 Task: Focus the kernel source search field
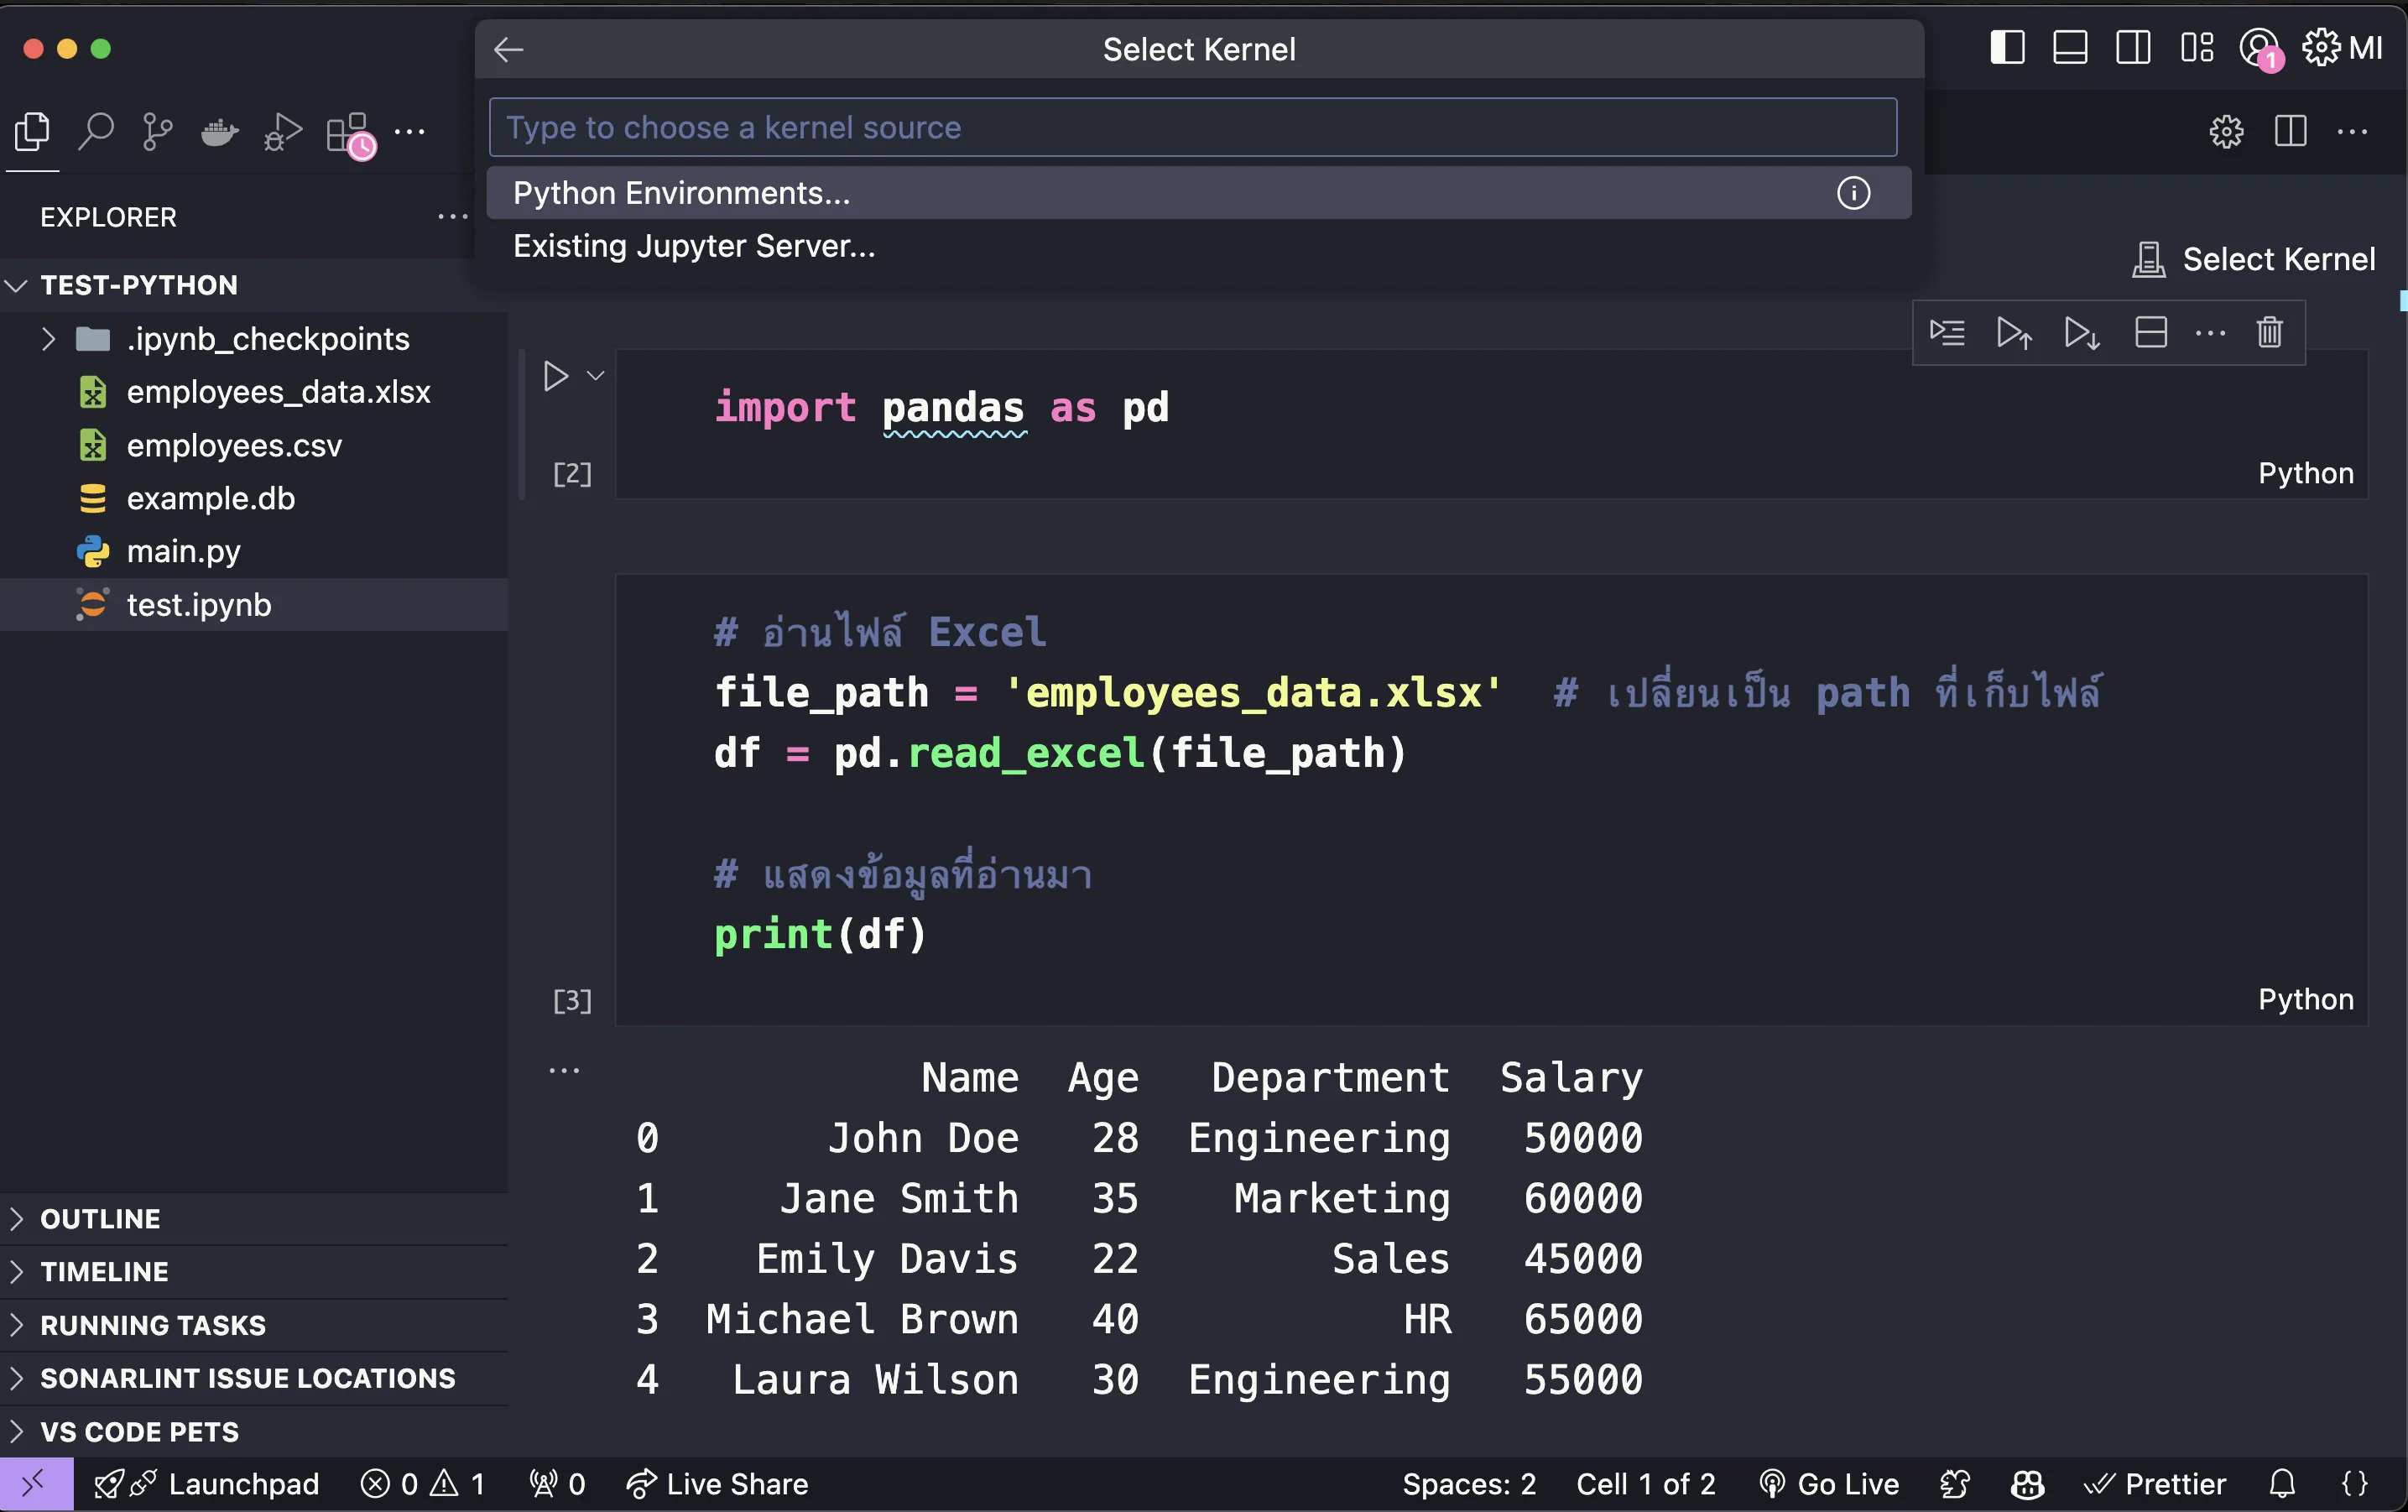pyautogui.click(x=1193, y=127)
